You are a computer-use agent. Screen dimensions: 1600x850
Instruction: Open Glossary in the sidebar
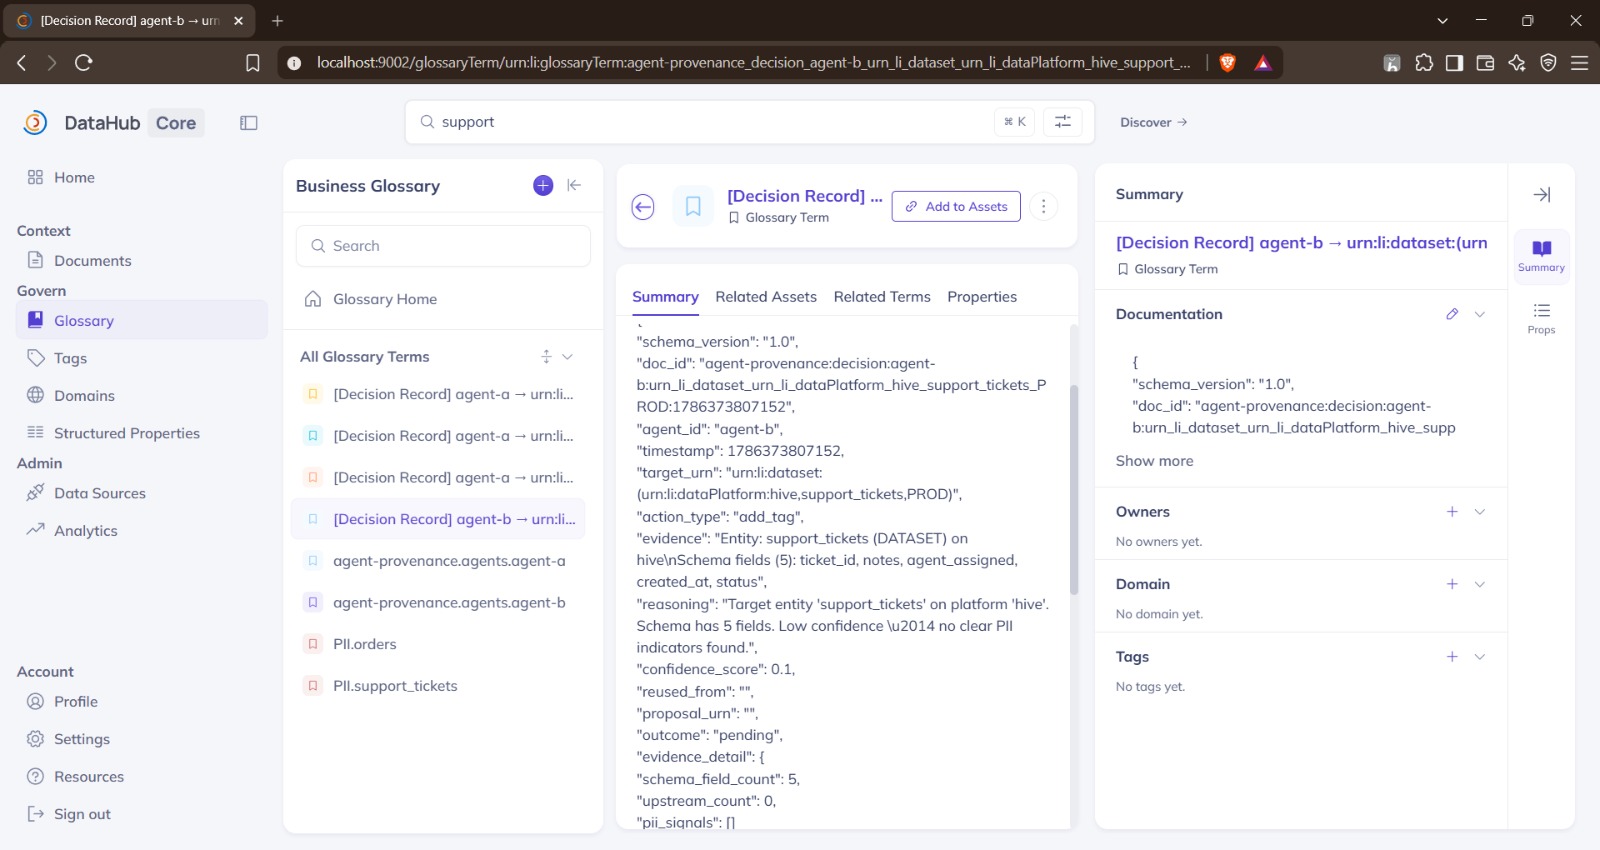coord(142,321)
